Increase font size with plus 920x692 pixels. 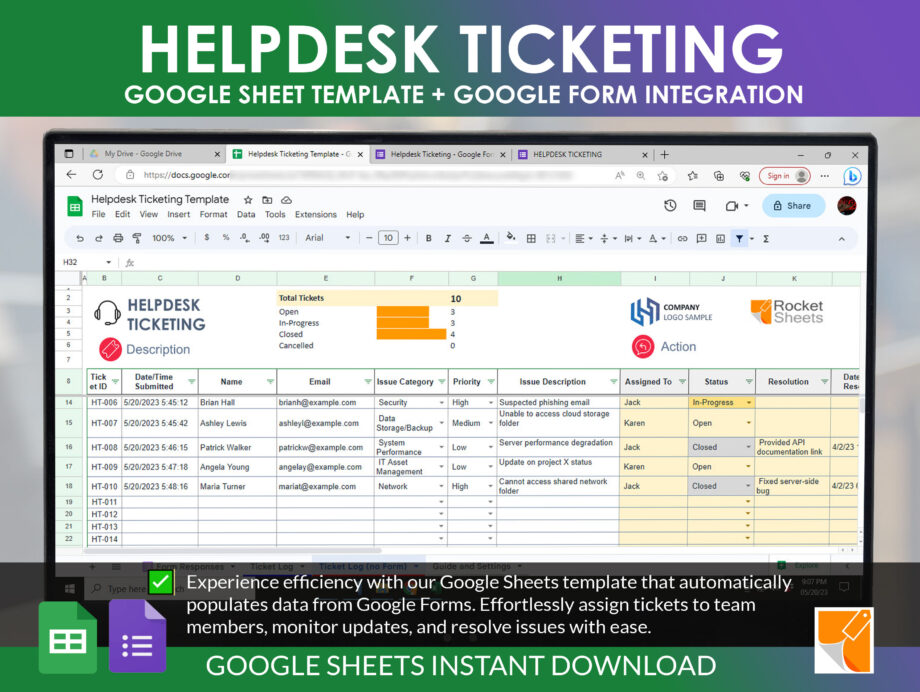407,238
